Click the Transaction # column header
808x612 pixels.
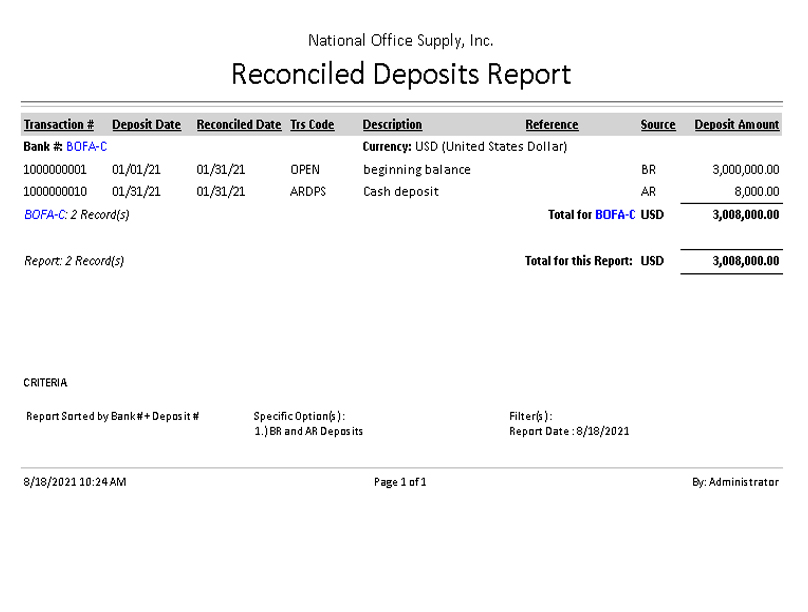59,125
